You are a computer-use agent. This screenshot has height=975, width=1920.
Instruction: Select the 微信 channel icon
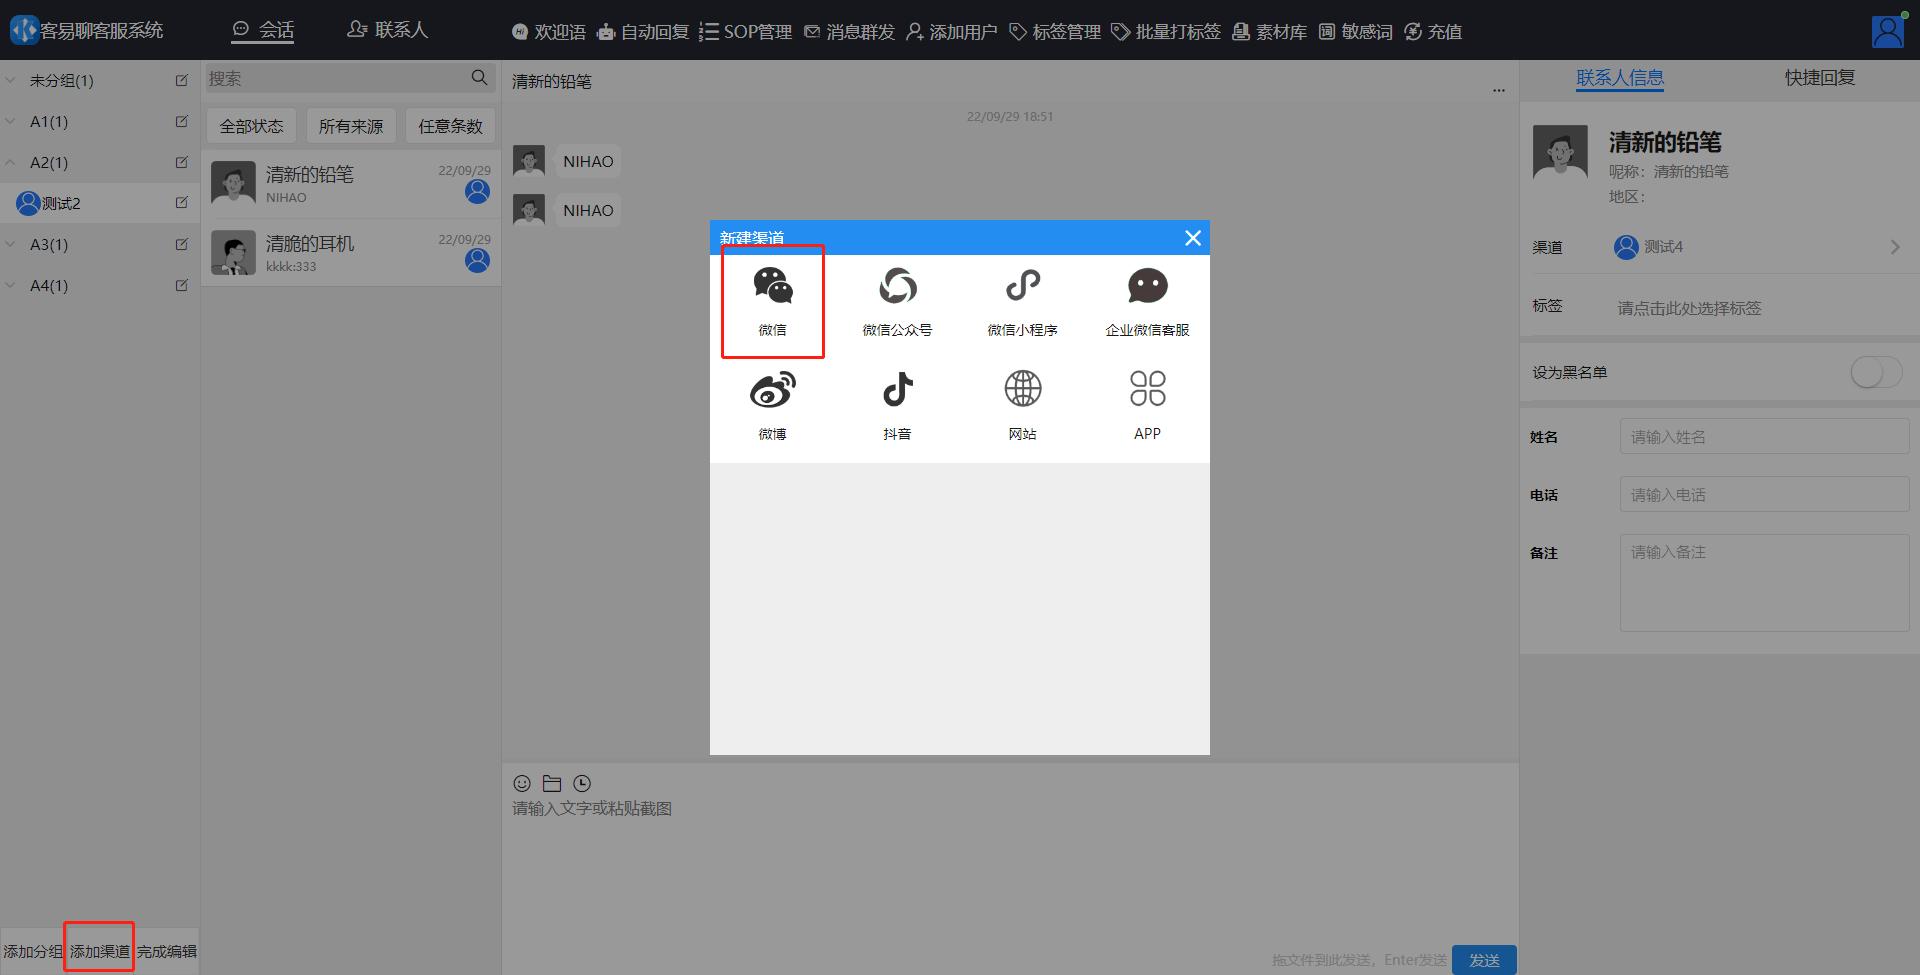point(773,287)
